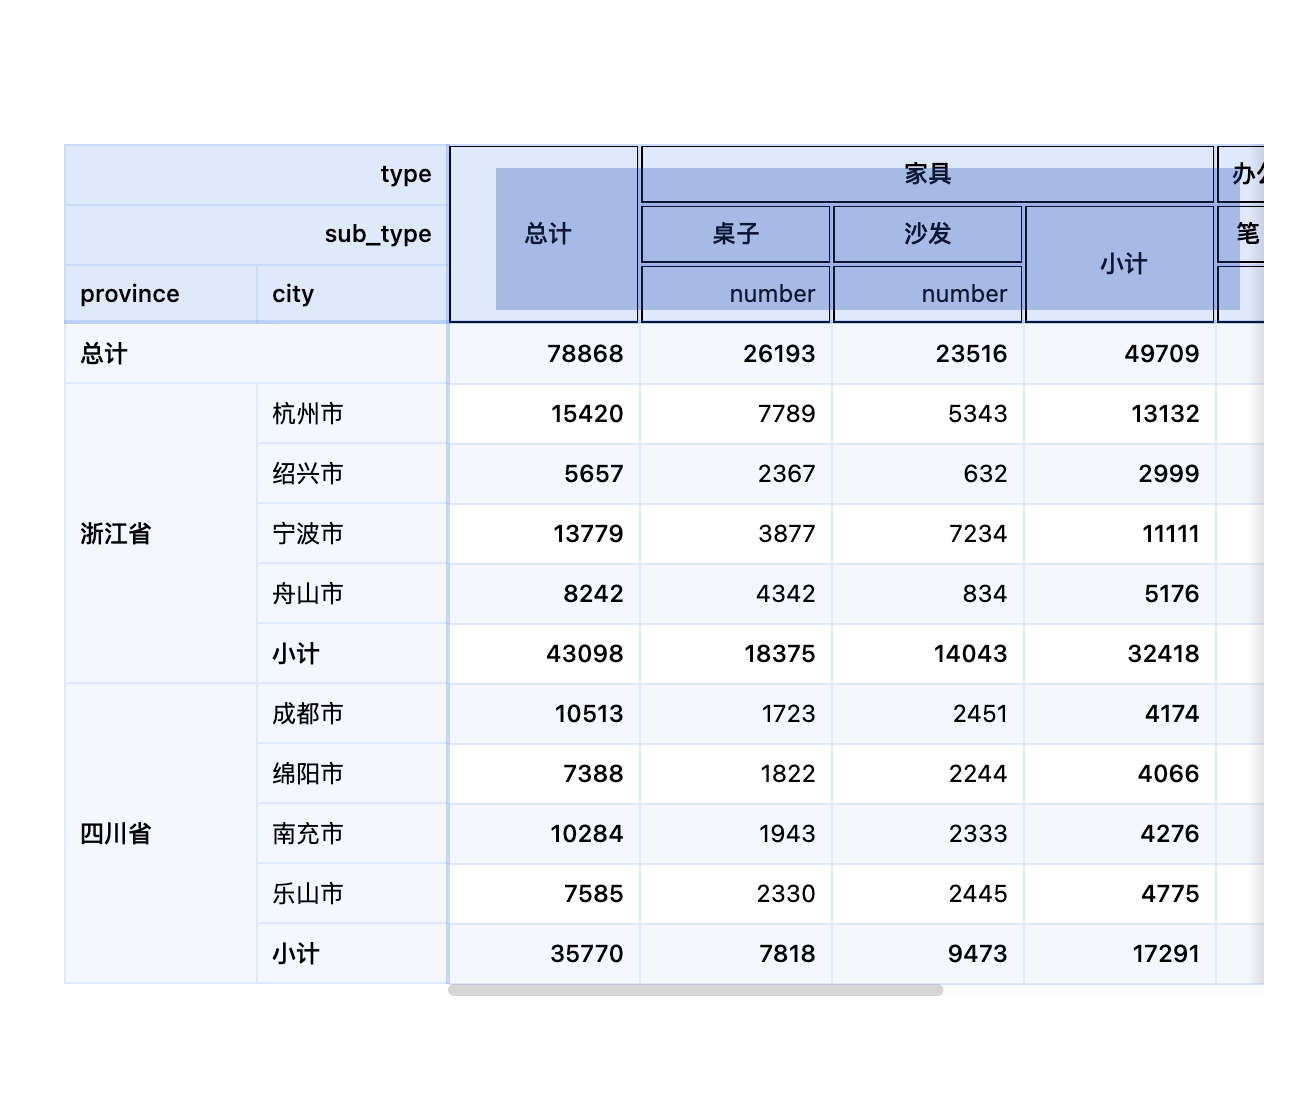Screen dimensions: 1290x1108
Task: Click subtotal cell 17291 for 四川省
Action: (x=1120, y=954)
